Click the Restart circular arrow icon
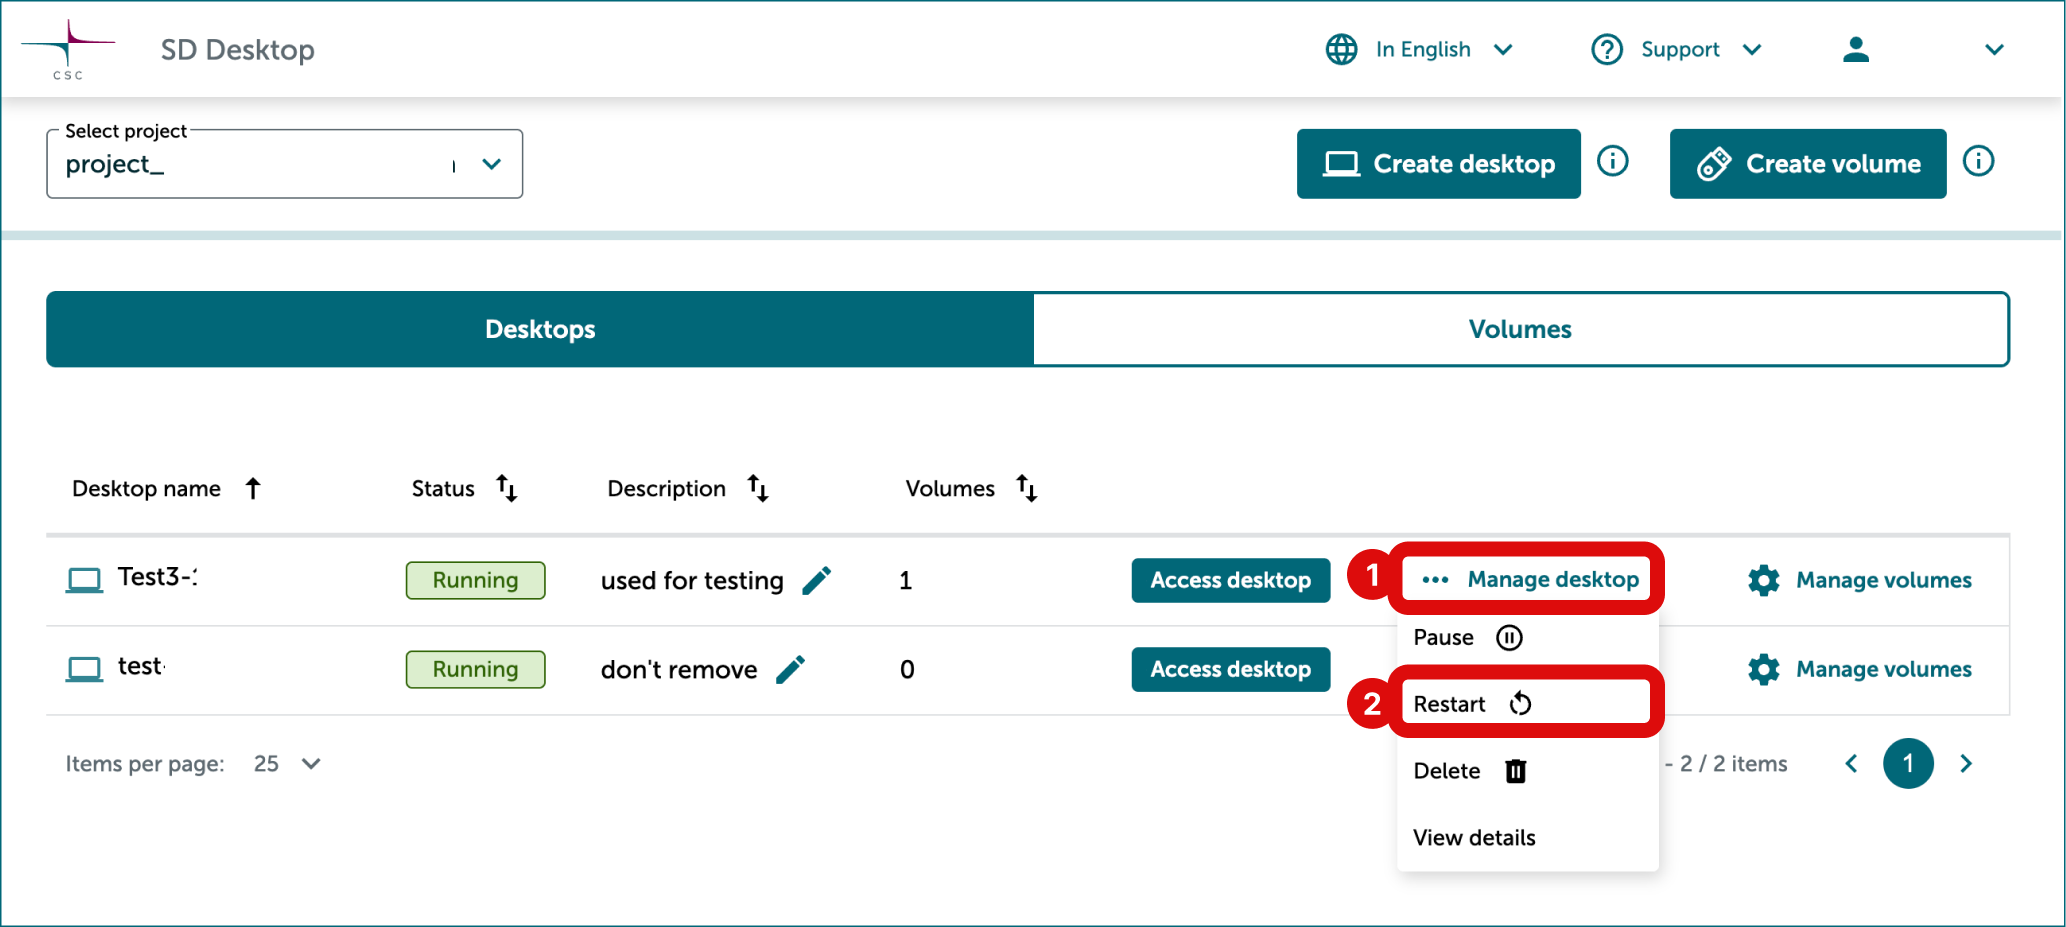Screen dimensions: 2066x927 (x=1520, y=704)
